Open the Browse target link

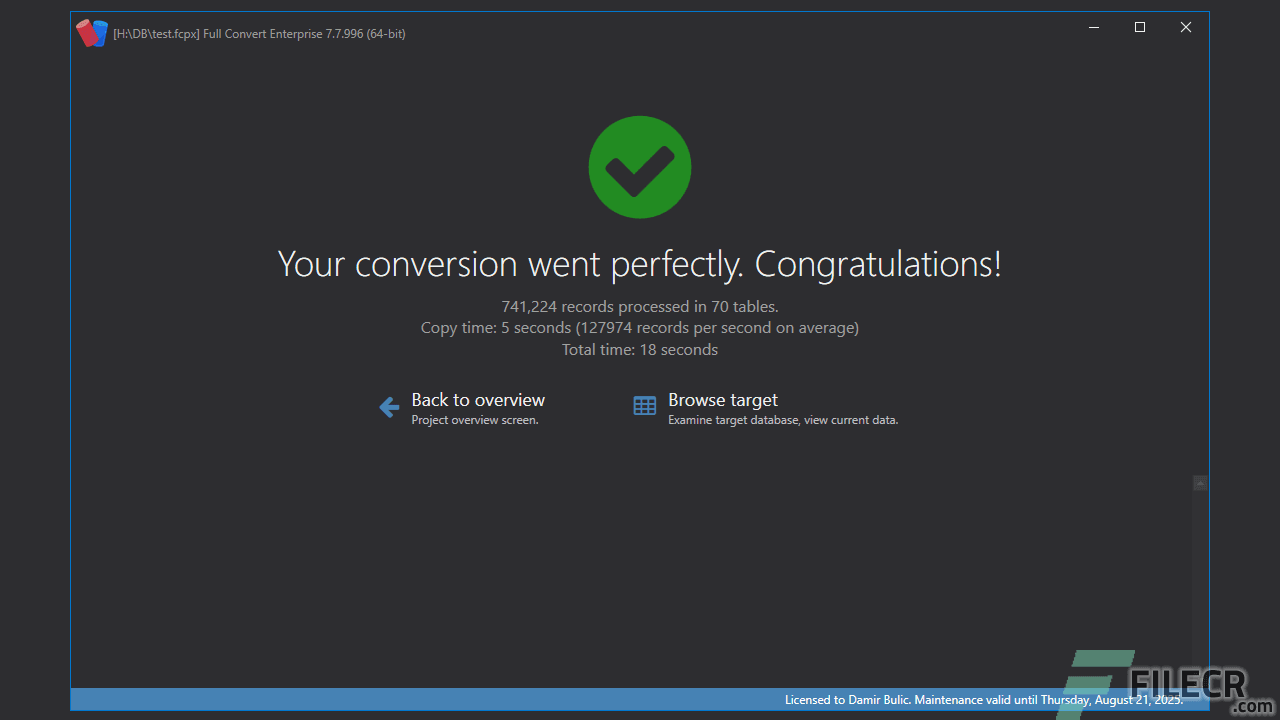722,399
